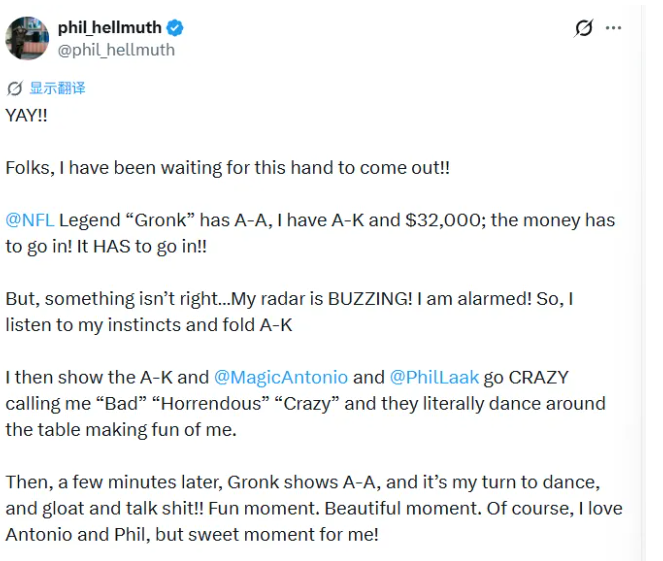The width and height of the screenshot is (663, 561).
Task: Click the small icon beside 显示翻译
Action: tap(15, 88)
